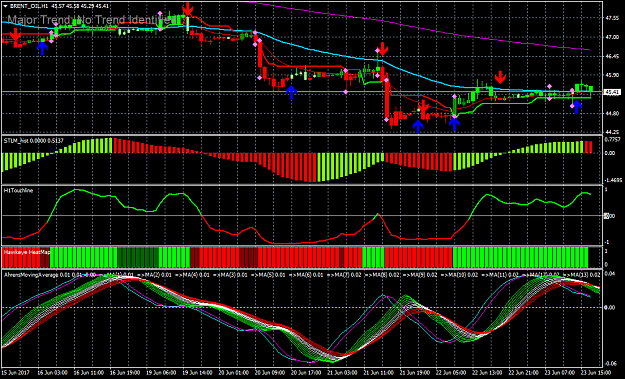The width and height of the screenshot is (625, 379).
Task: Select the 'Major Trend: No Trend Identified' label
Action: click(x=92, y=20)
